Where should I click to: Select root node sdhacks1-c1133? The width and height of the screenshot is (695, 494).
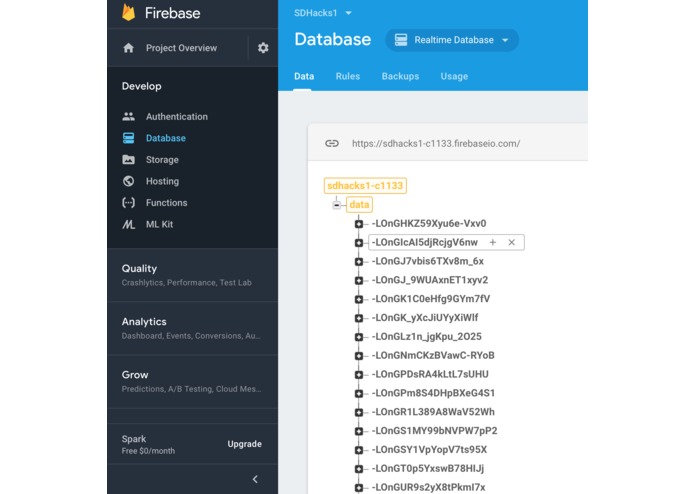point(365,186)
